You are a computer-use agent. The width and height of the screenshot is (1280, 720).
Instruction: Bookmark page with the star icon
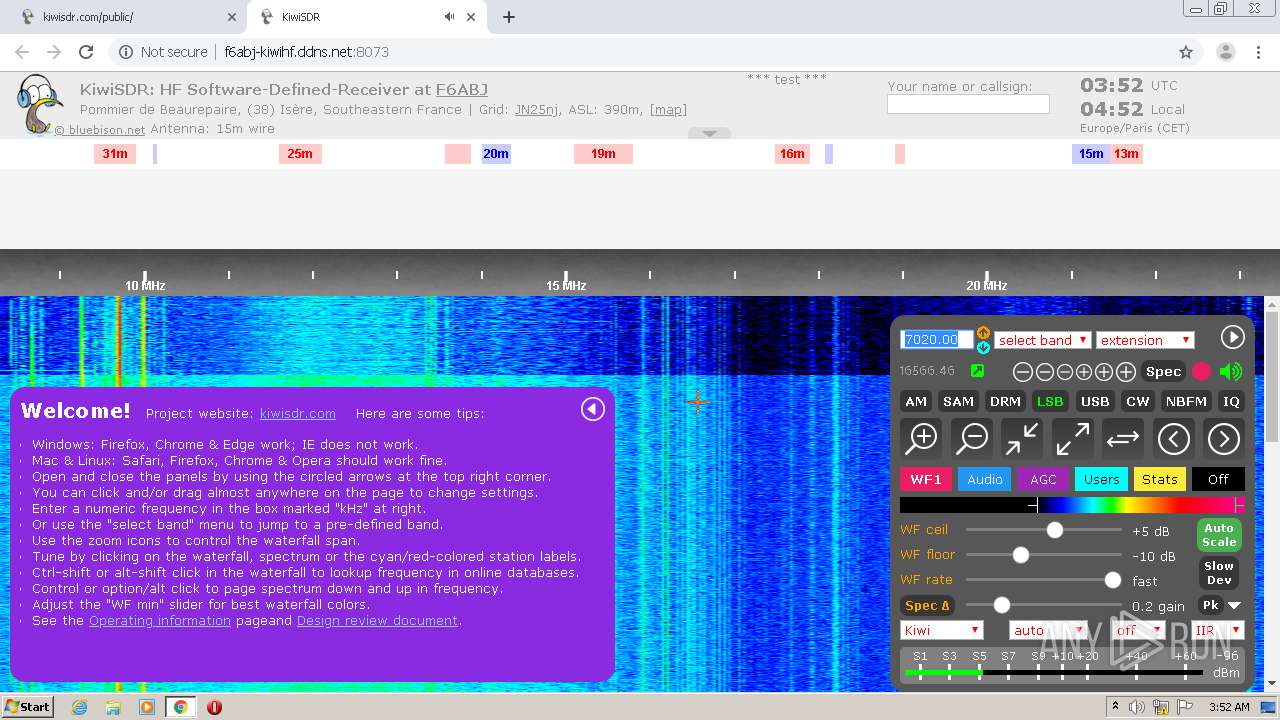tap(1186, 52)
